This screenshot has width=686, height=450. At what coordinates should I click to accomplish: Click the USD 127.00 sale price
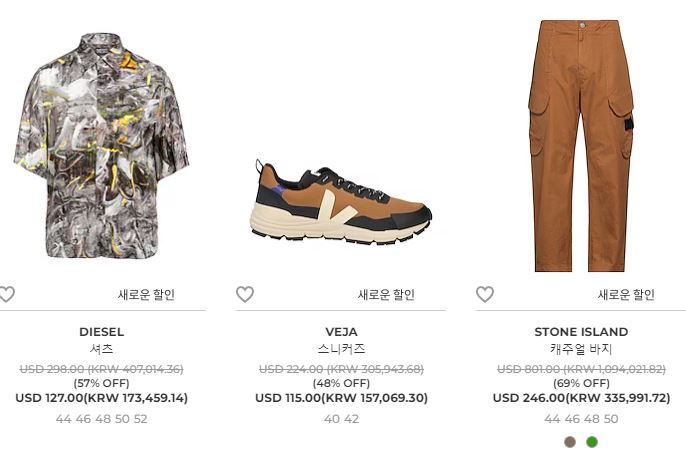click(49, 398)
